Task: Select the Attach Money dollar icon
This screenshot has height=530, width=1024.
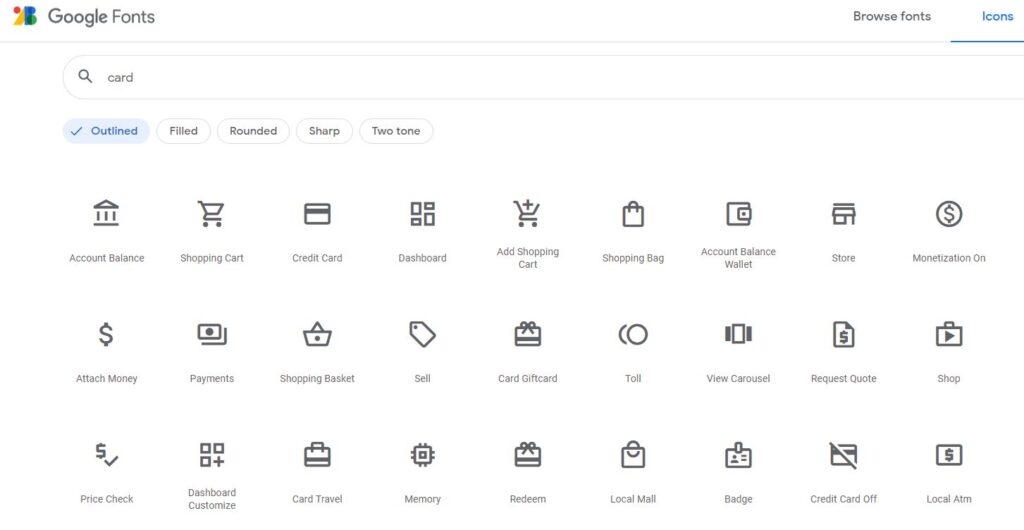Action: pos(106,334)
